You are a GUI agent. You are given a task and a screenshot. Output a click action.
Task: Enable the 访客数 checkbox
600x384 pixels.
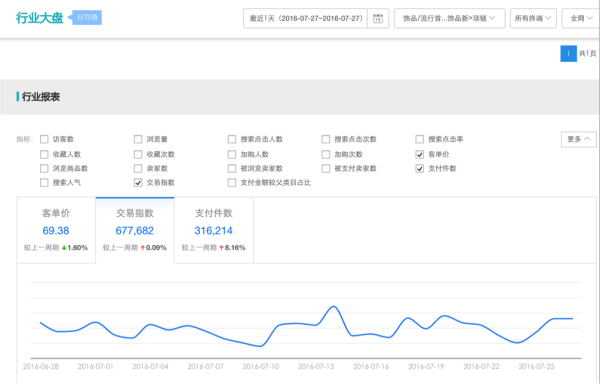click(x=44, y=139)
